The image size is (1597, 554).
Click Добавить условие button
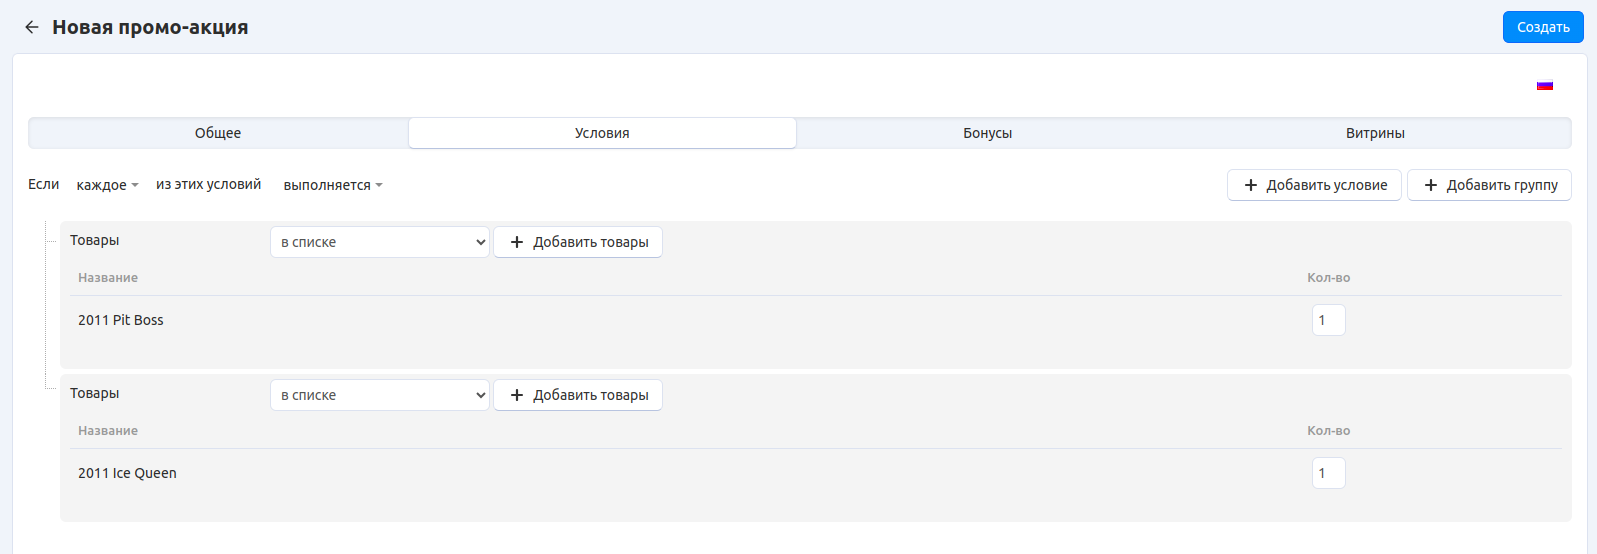coord(1314,185)
